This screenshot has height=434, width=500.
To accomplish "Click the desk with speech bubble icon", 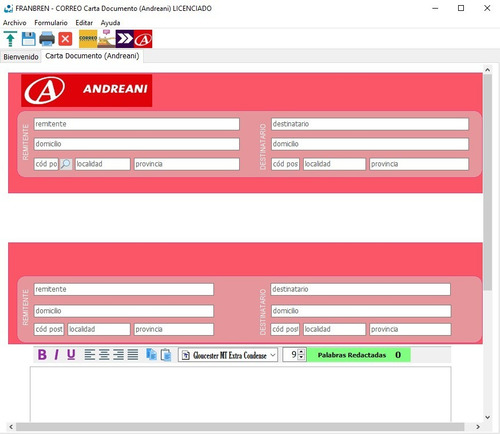I will [x=106, y=39].
